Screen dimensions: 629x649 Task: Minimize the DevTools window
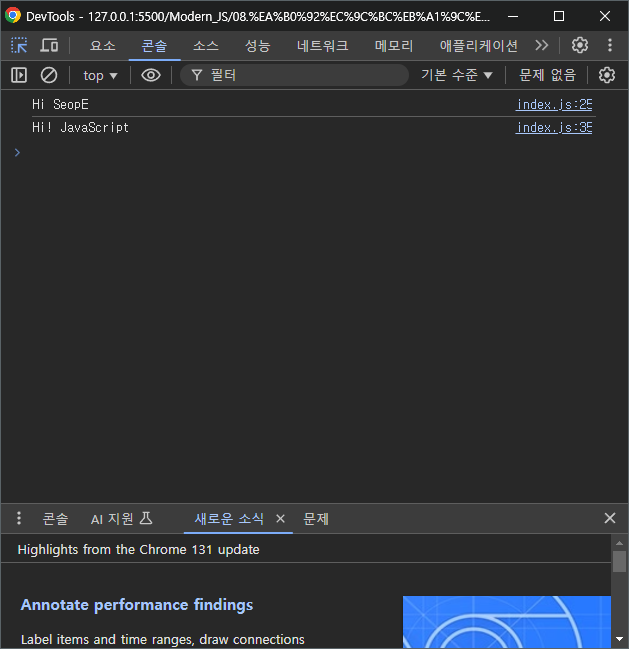point(513,16)
